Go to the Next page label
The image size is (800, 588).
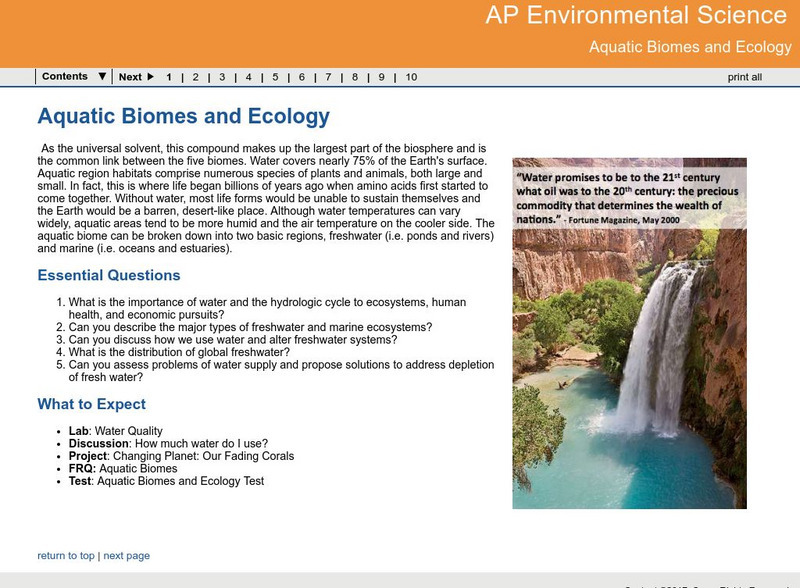tap(130, 76)
